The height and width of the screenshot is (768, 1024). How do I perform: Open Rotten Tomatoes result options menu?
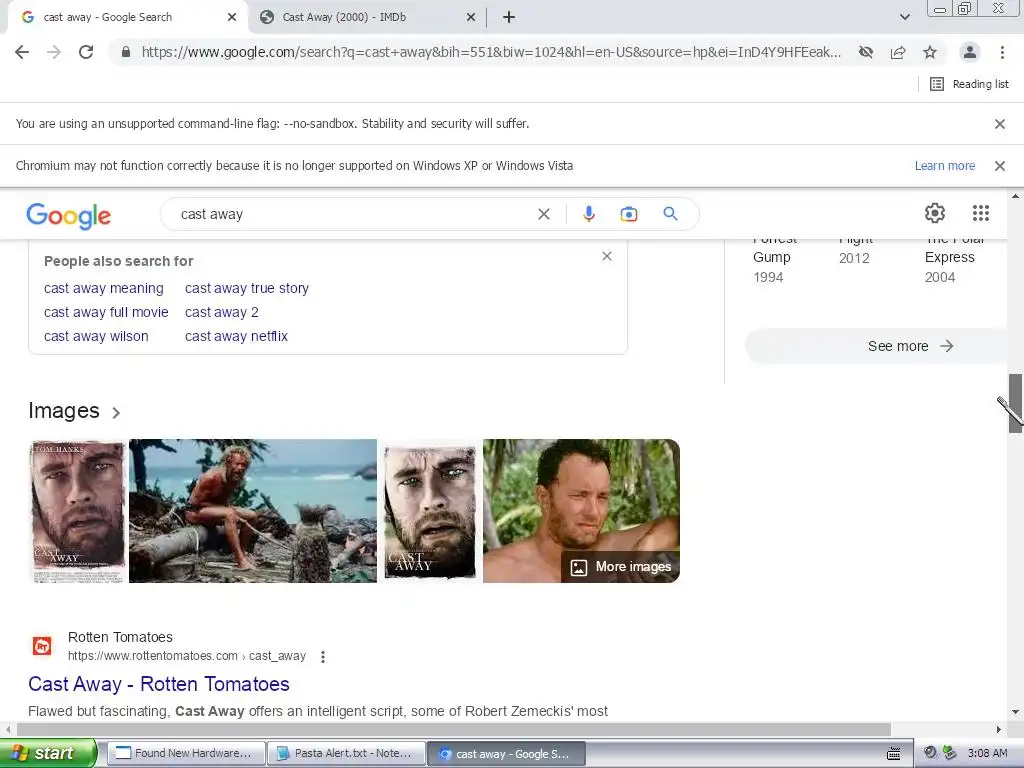[323, 656]
